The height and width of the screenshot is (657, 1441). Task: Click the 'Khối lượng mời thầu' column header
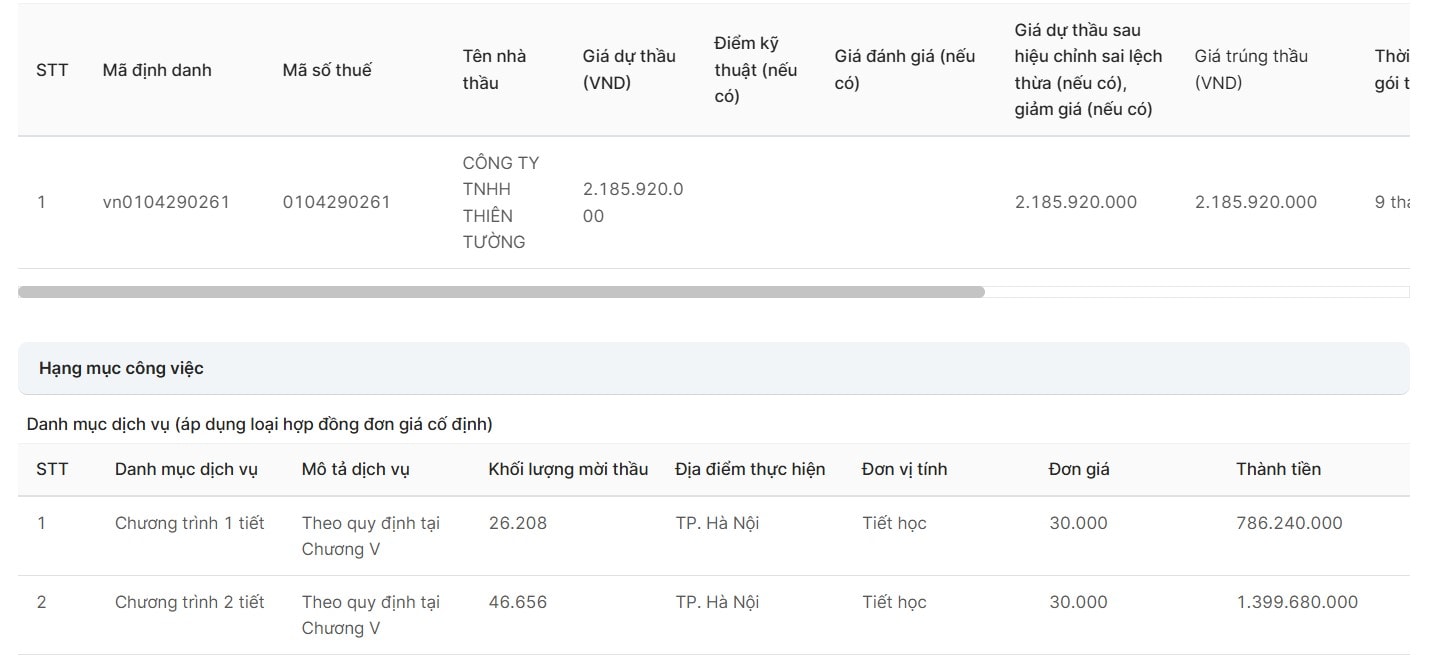point(568,469)
